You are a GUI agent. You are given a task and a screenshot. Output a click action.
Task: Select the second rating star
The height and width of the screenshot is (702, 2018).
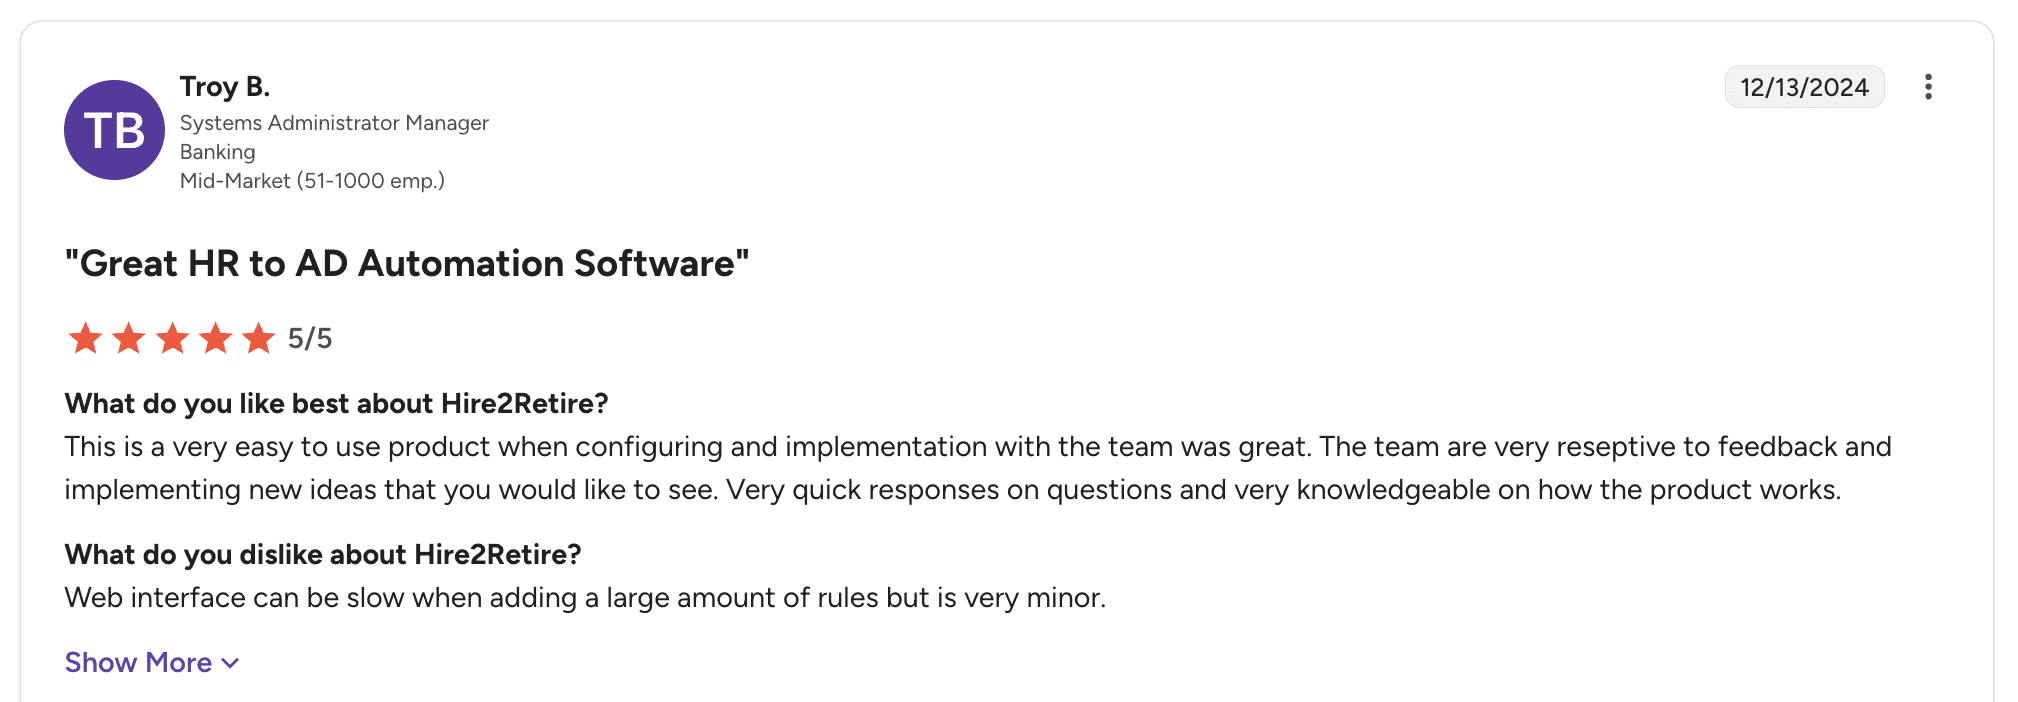(x=128, y=338)
